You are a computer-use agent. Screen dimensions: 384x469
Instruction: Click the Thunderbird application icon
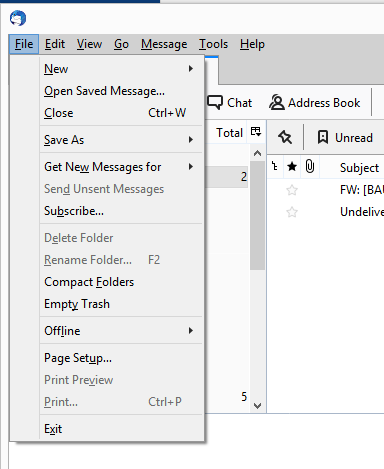pyautogui.click(x=18, y=18)
